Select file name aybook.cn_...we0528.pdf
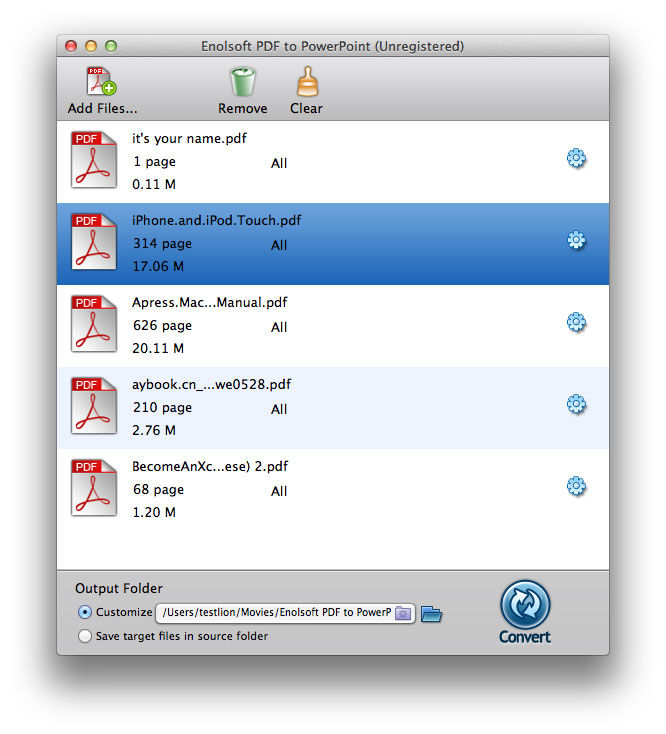666x734 pixels. (211, 385)
